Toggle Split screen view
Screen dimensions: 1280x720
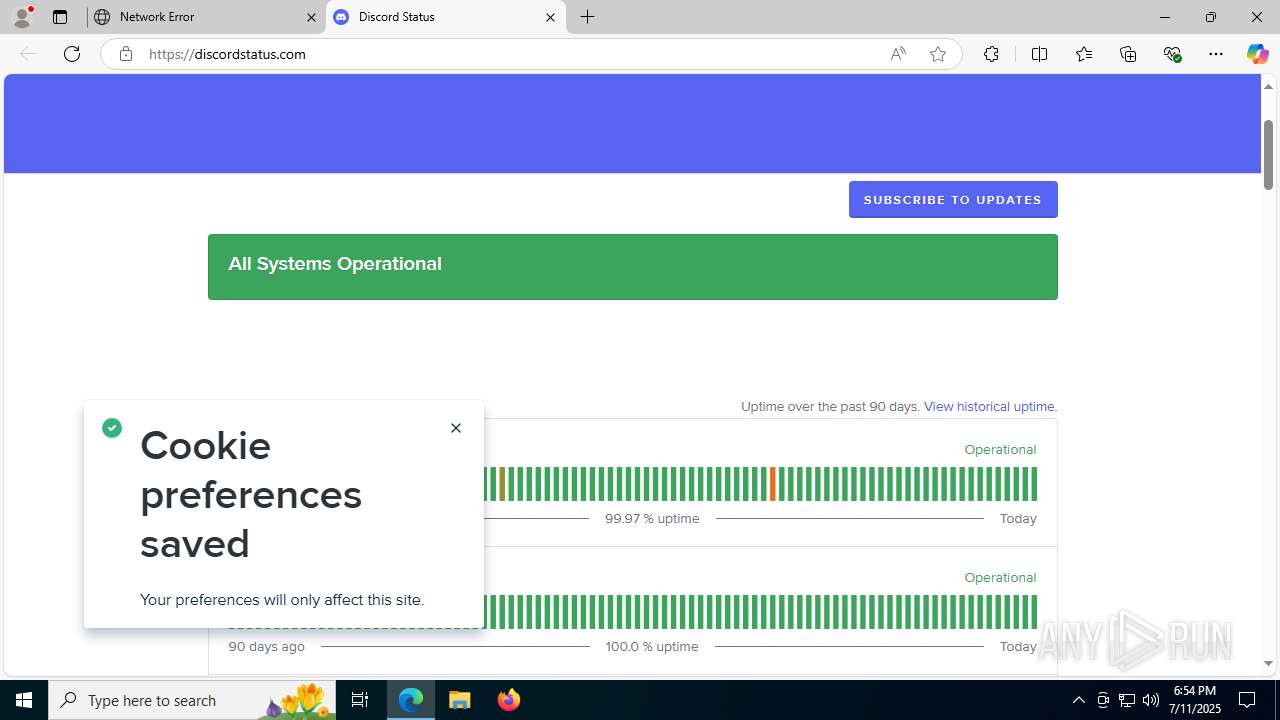(x=1039, y=54)
